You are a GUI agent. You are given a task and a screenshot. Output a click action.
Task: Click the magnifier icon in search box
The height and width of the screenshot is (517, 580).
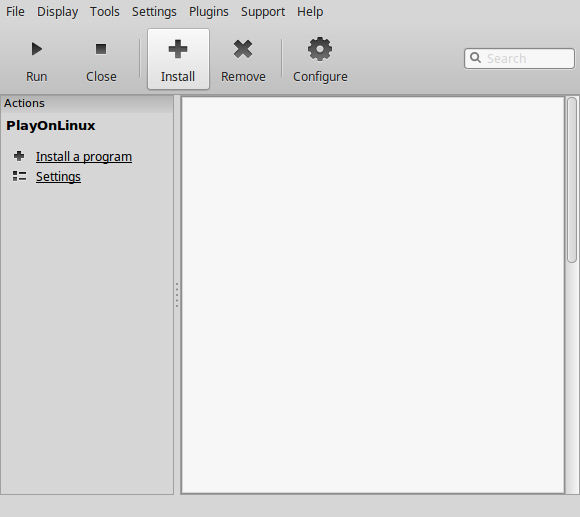point(475,58)
